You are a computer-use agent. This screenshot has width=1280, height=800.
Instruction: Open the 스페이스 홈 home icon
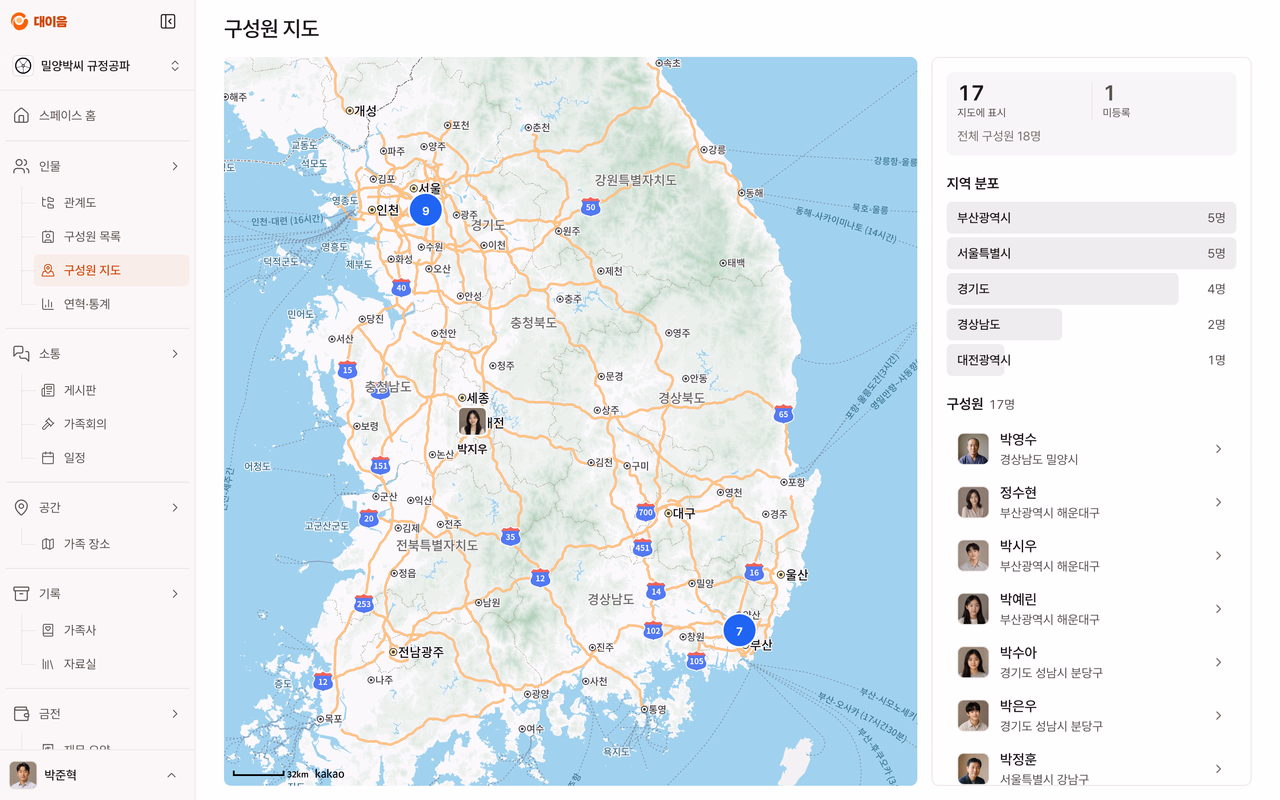(x=21, y=115)
